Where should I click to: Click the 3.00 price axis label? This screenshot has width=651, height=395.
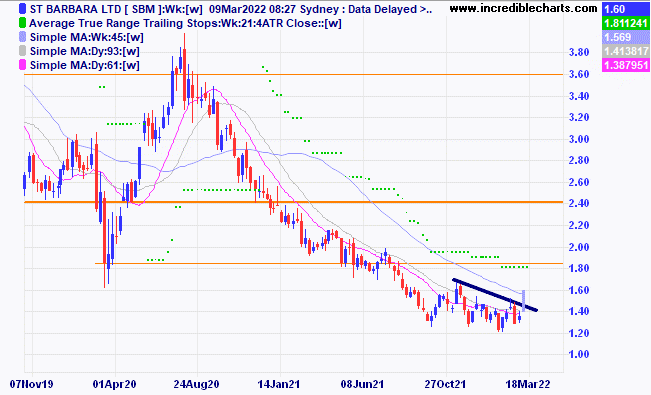pos(579,139)
